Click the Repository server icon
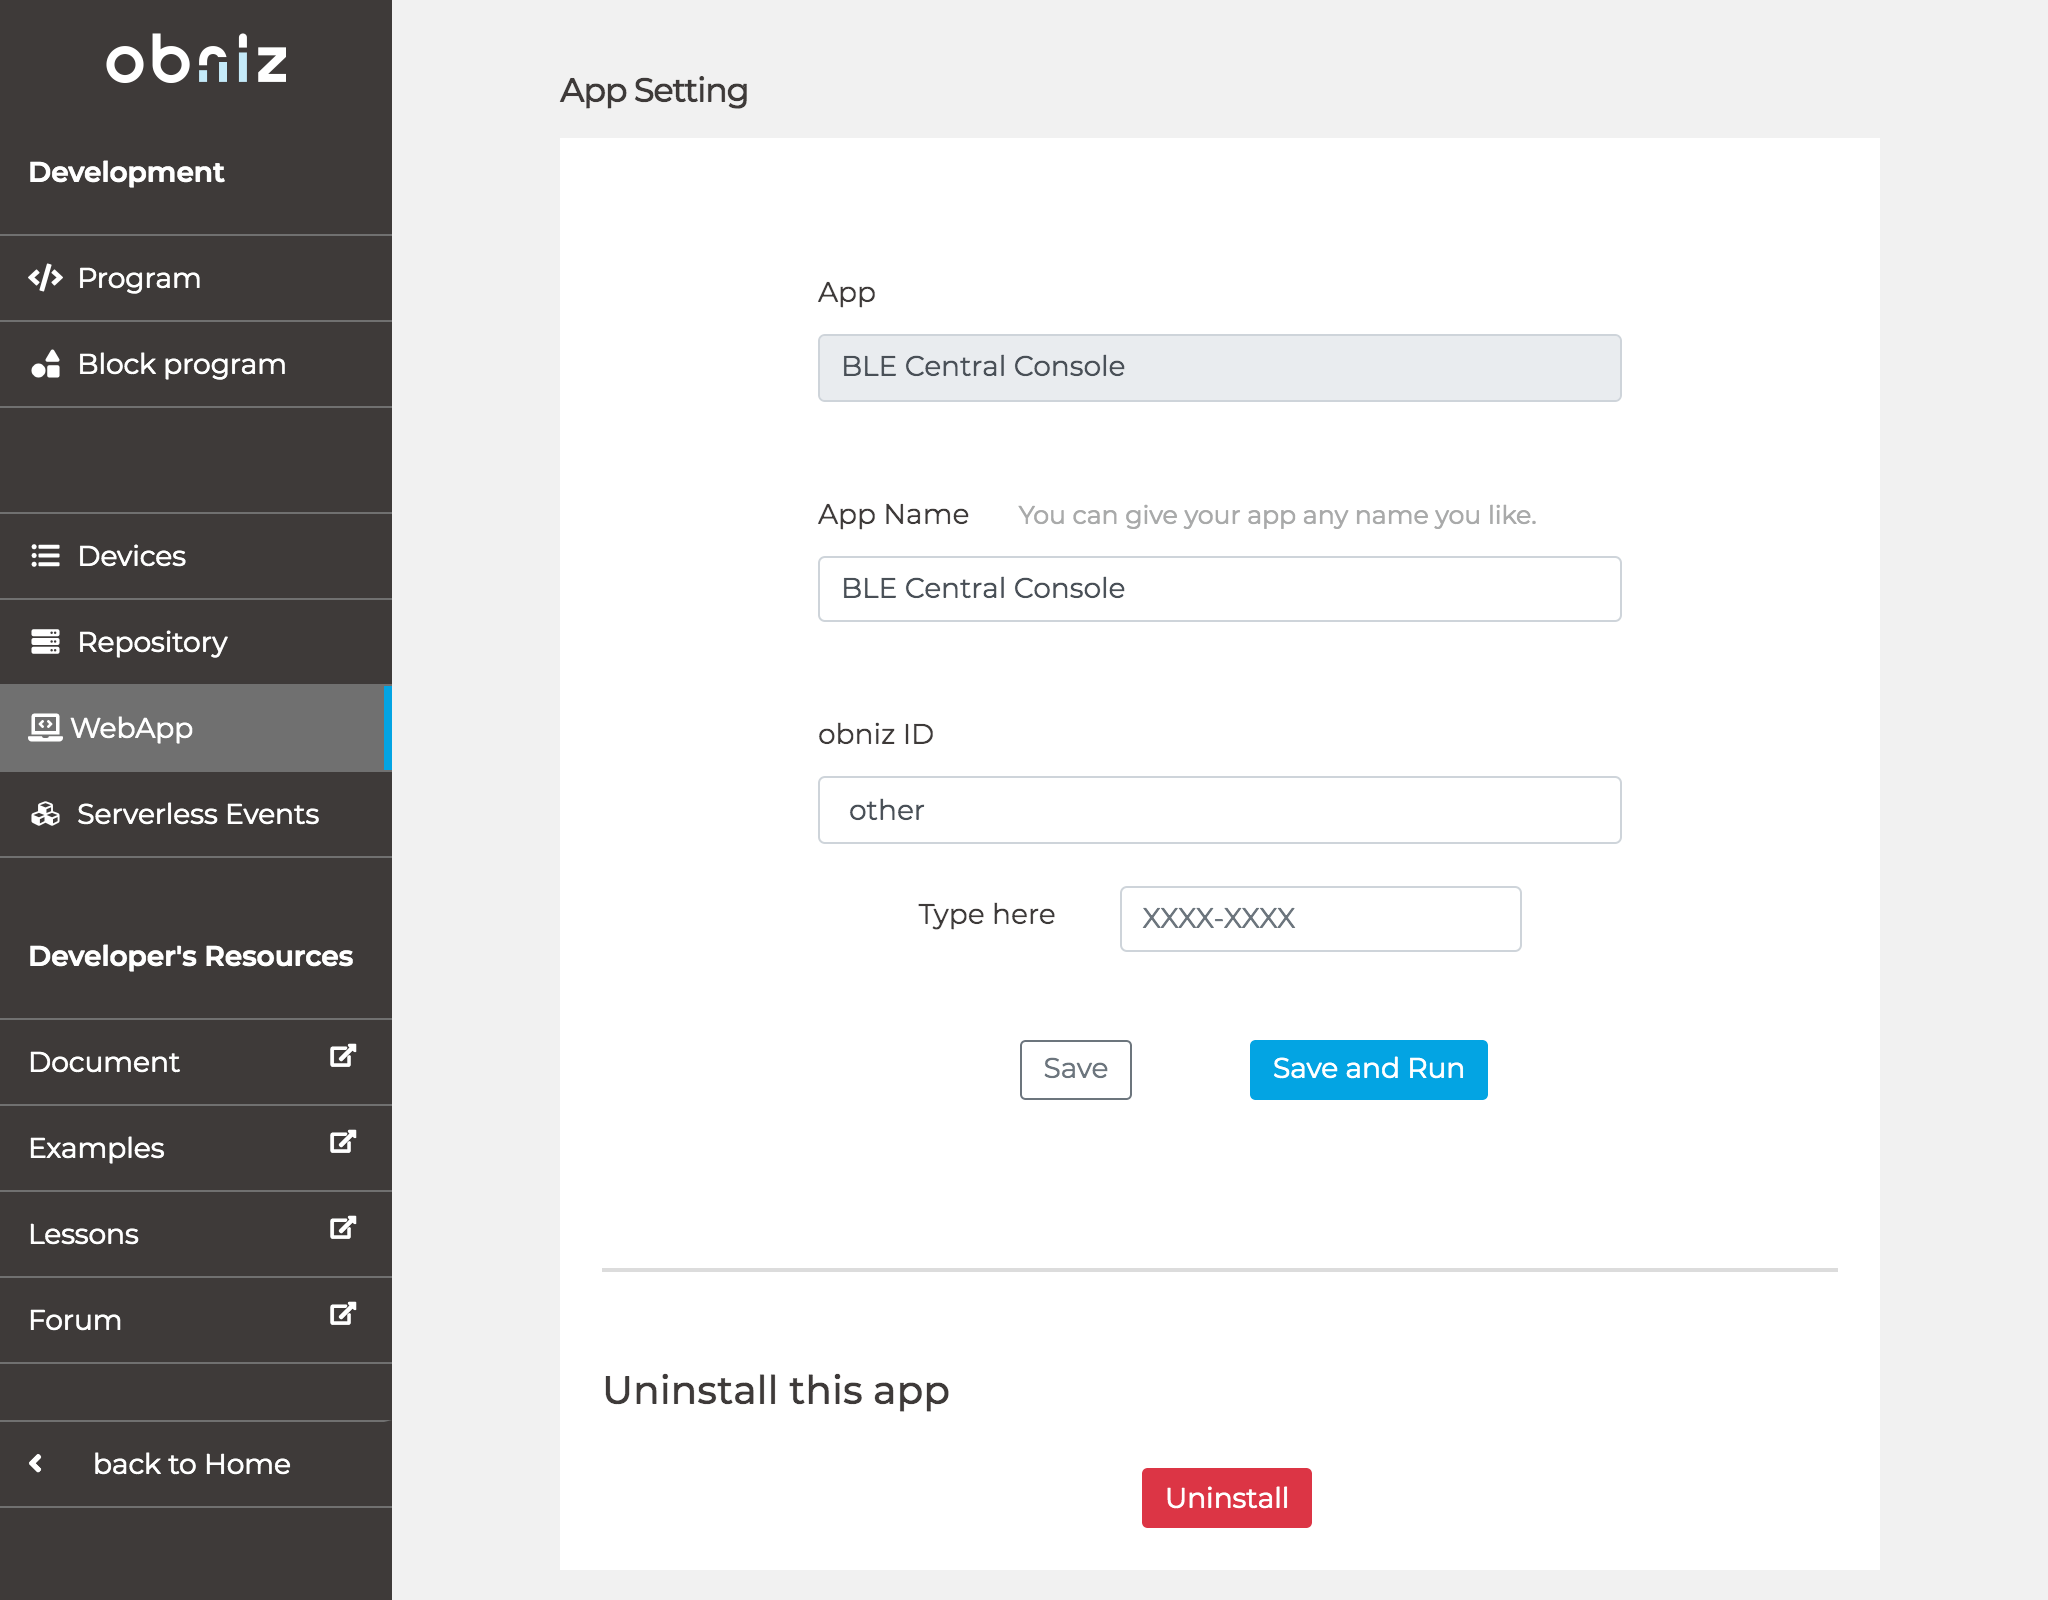Screen dimensions: 2048x1600 [x=45, y=642]
